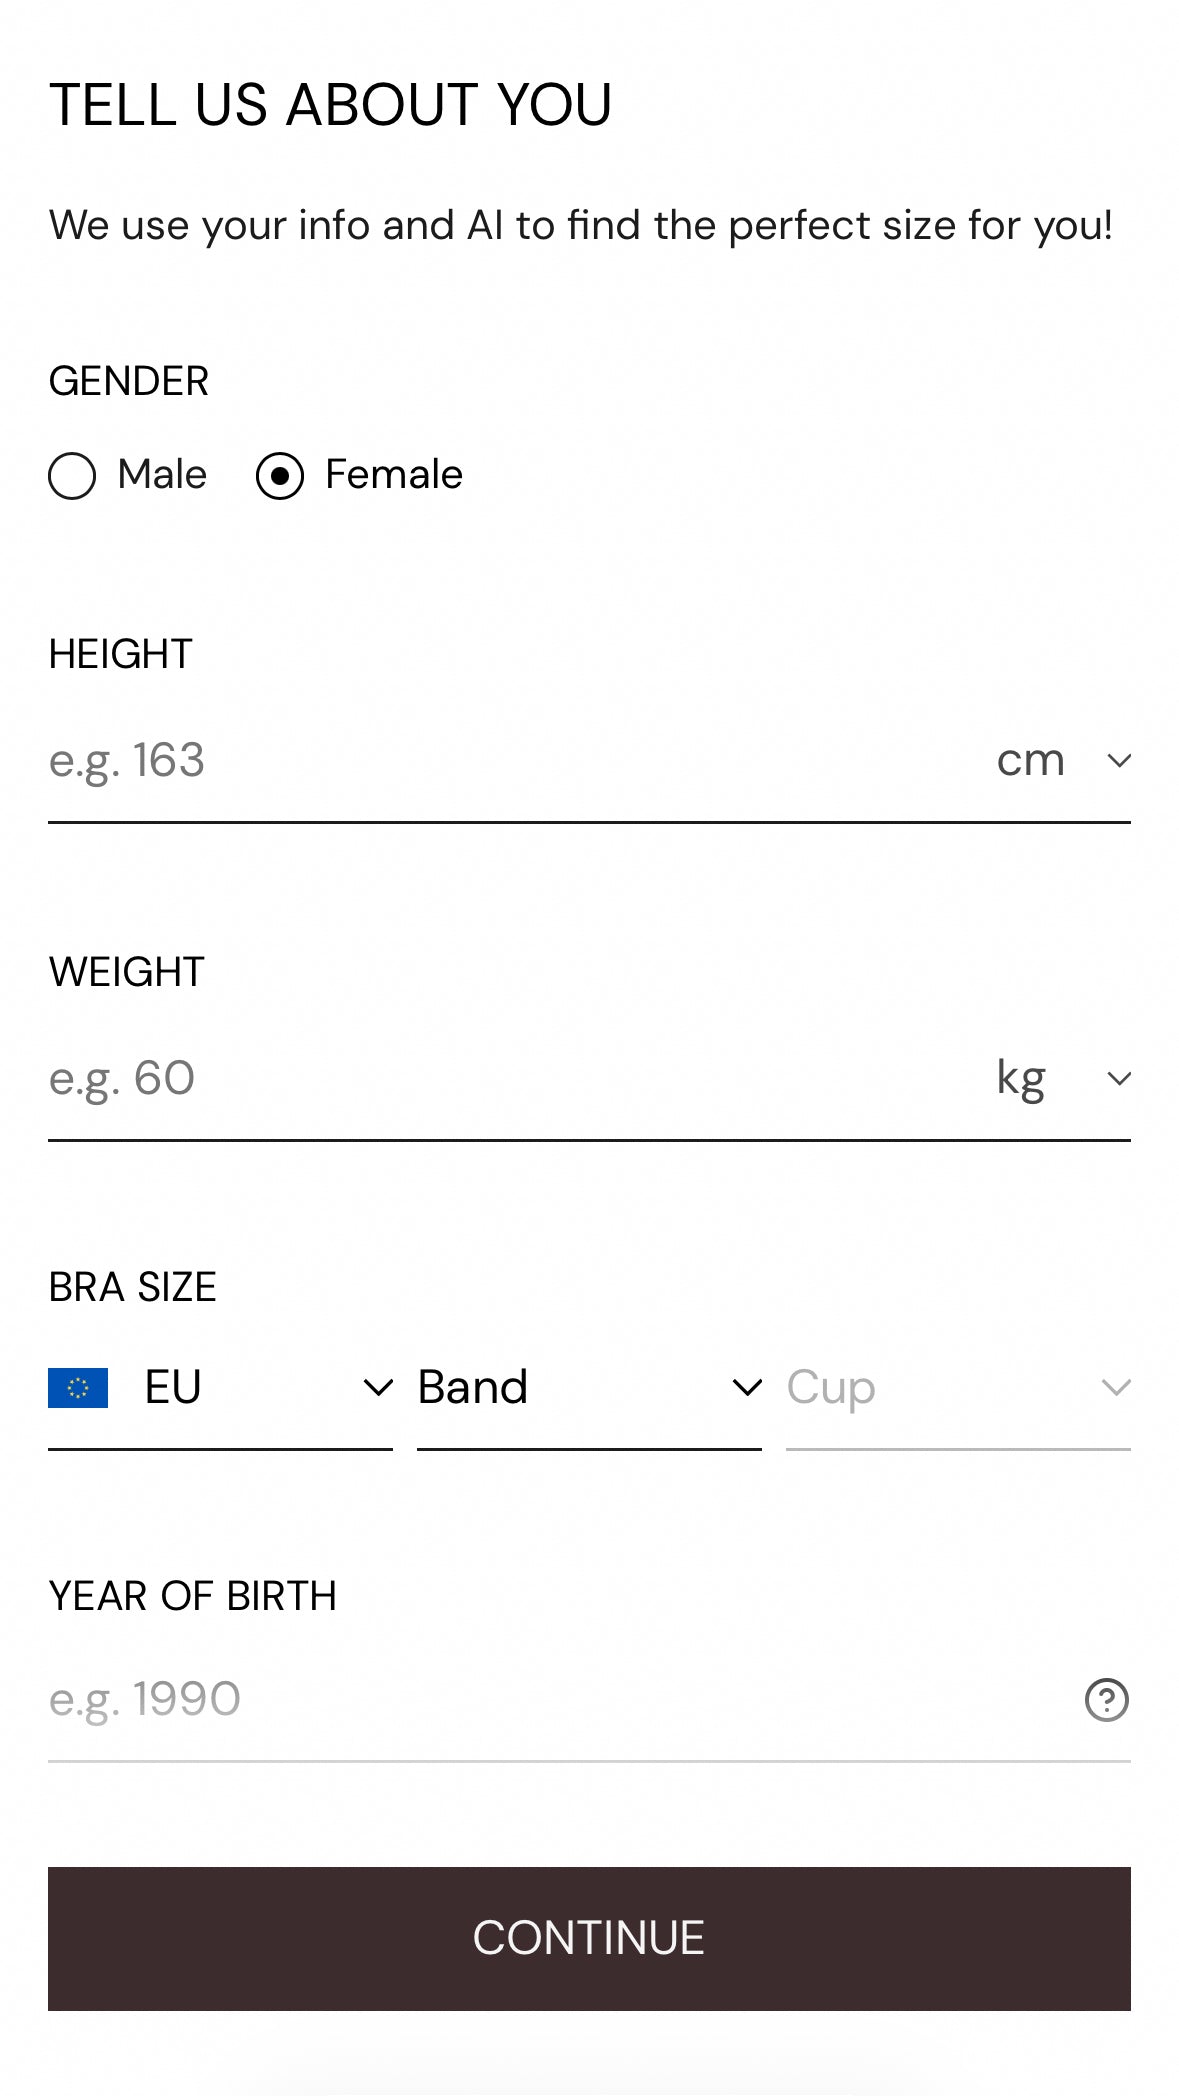This screenshot has height=2096, width=1179.
Task: Click the Female gender label text
Action: (394, 474)
